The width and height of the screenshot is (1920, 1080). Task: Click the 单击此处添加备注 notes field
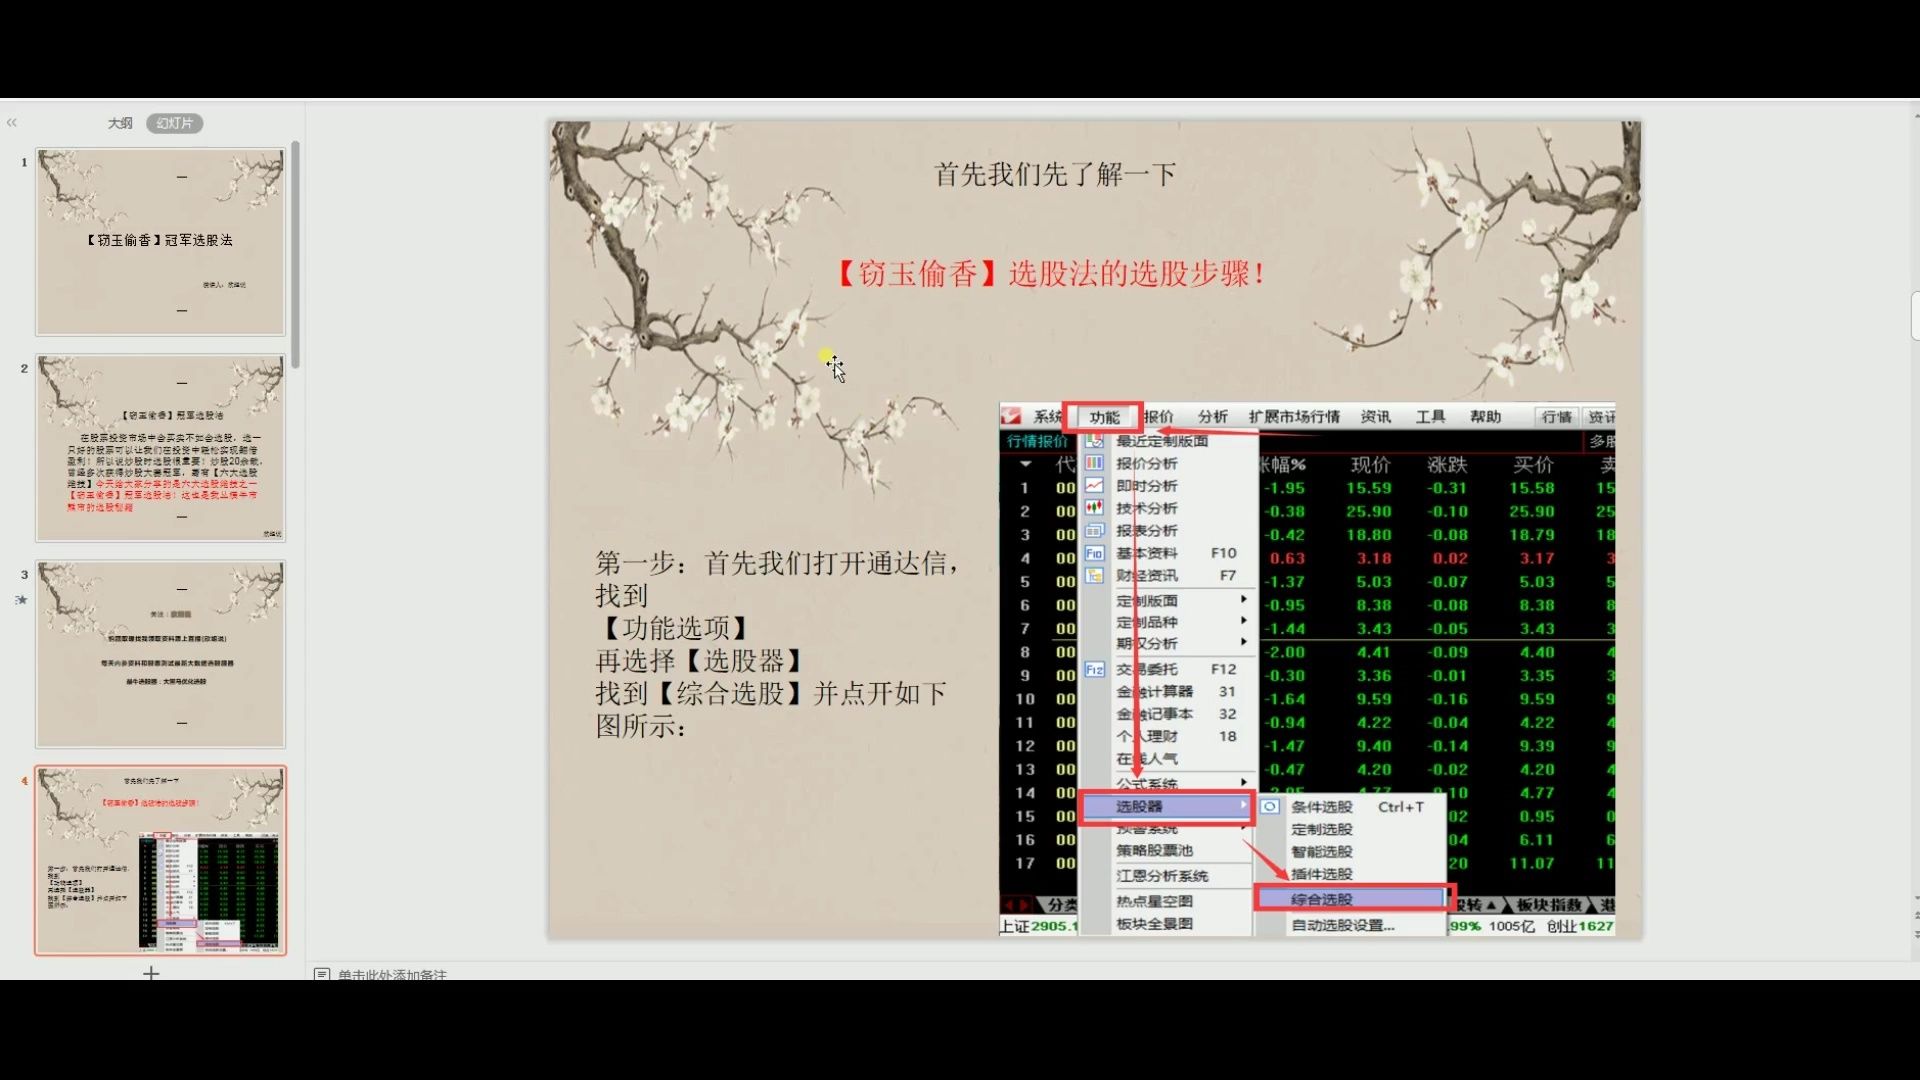[x=392, y=974]
